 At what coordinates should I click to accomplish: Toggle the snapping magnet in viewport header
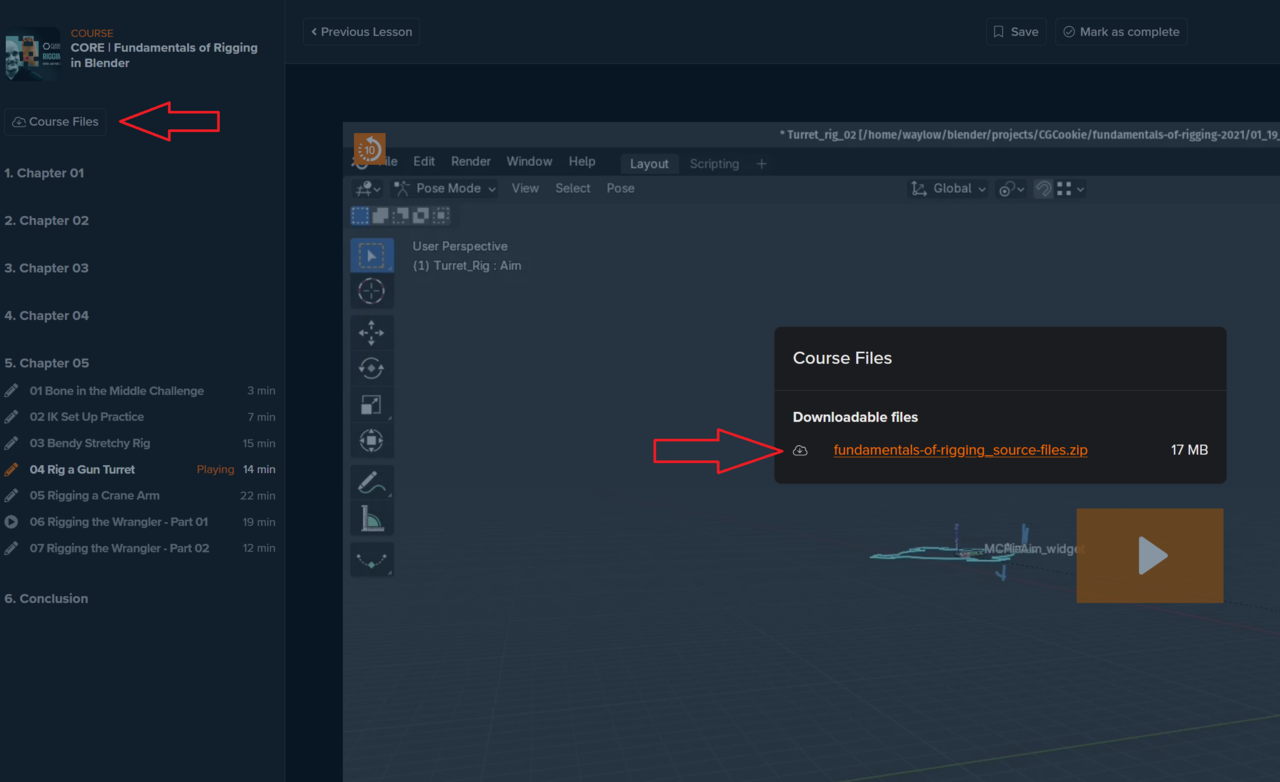tap(1043, 189)
